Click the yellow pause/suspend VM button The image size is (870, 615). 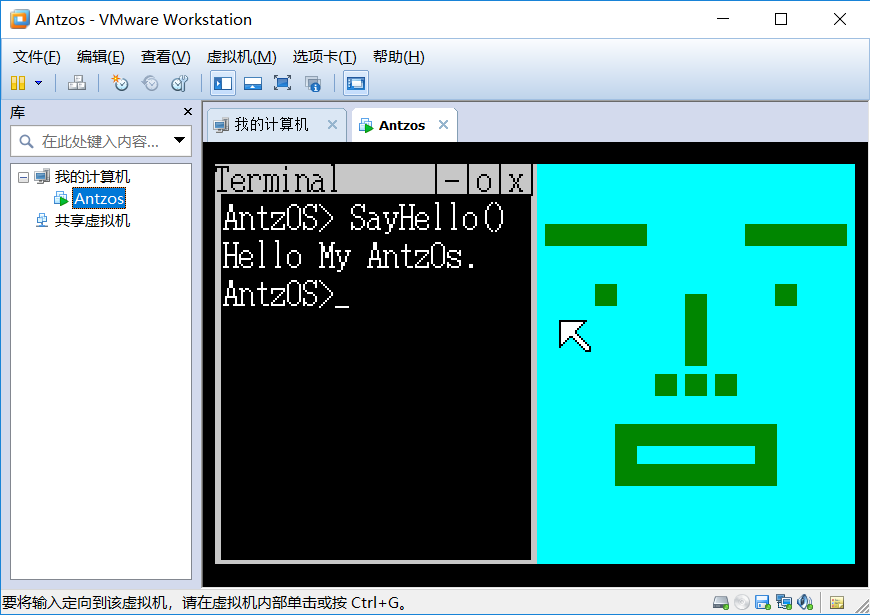tap(18, 83)
